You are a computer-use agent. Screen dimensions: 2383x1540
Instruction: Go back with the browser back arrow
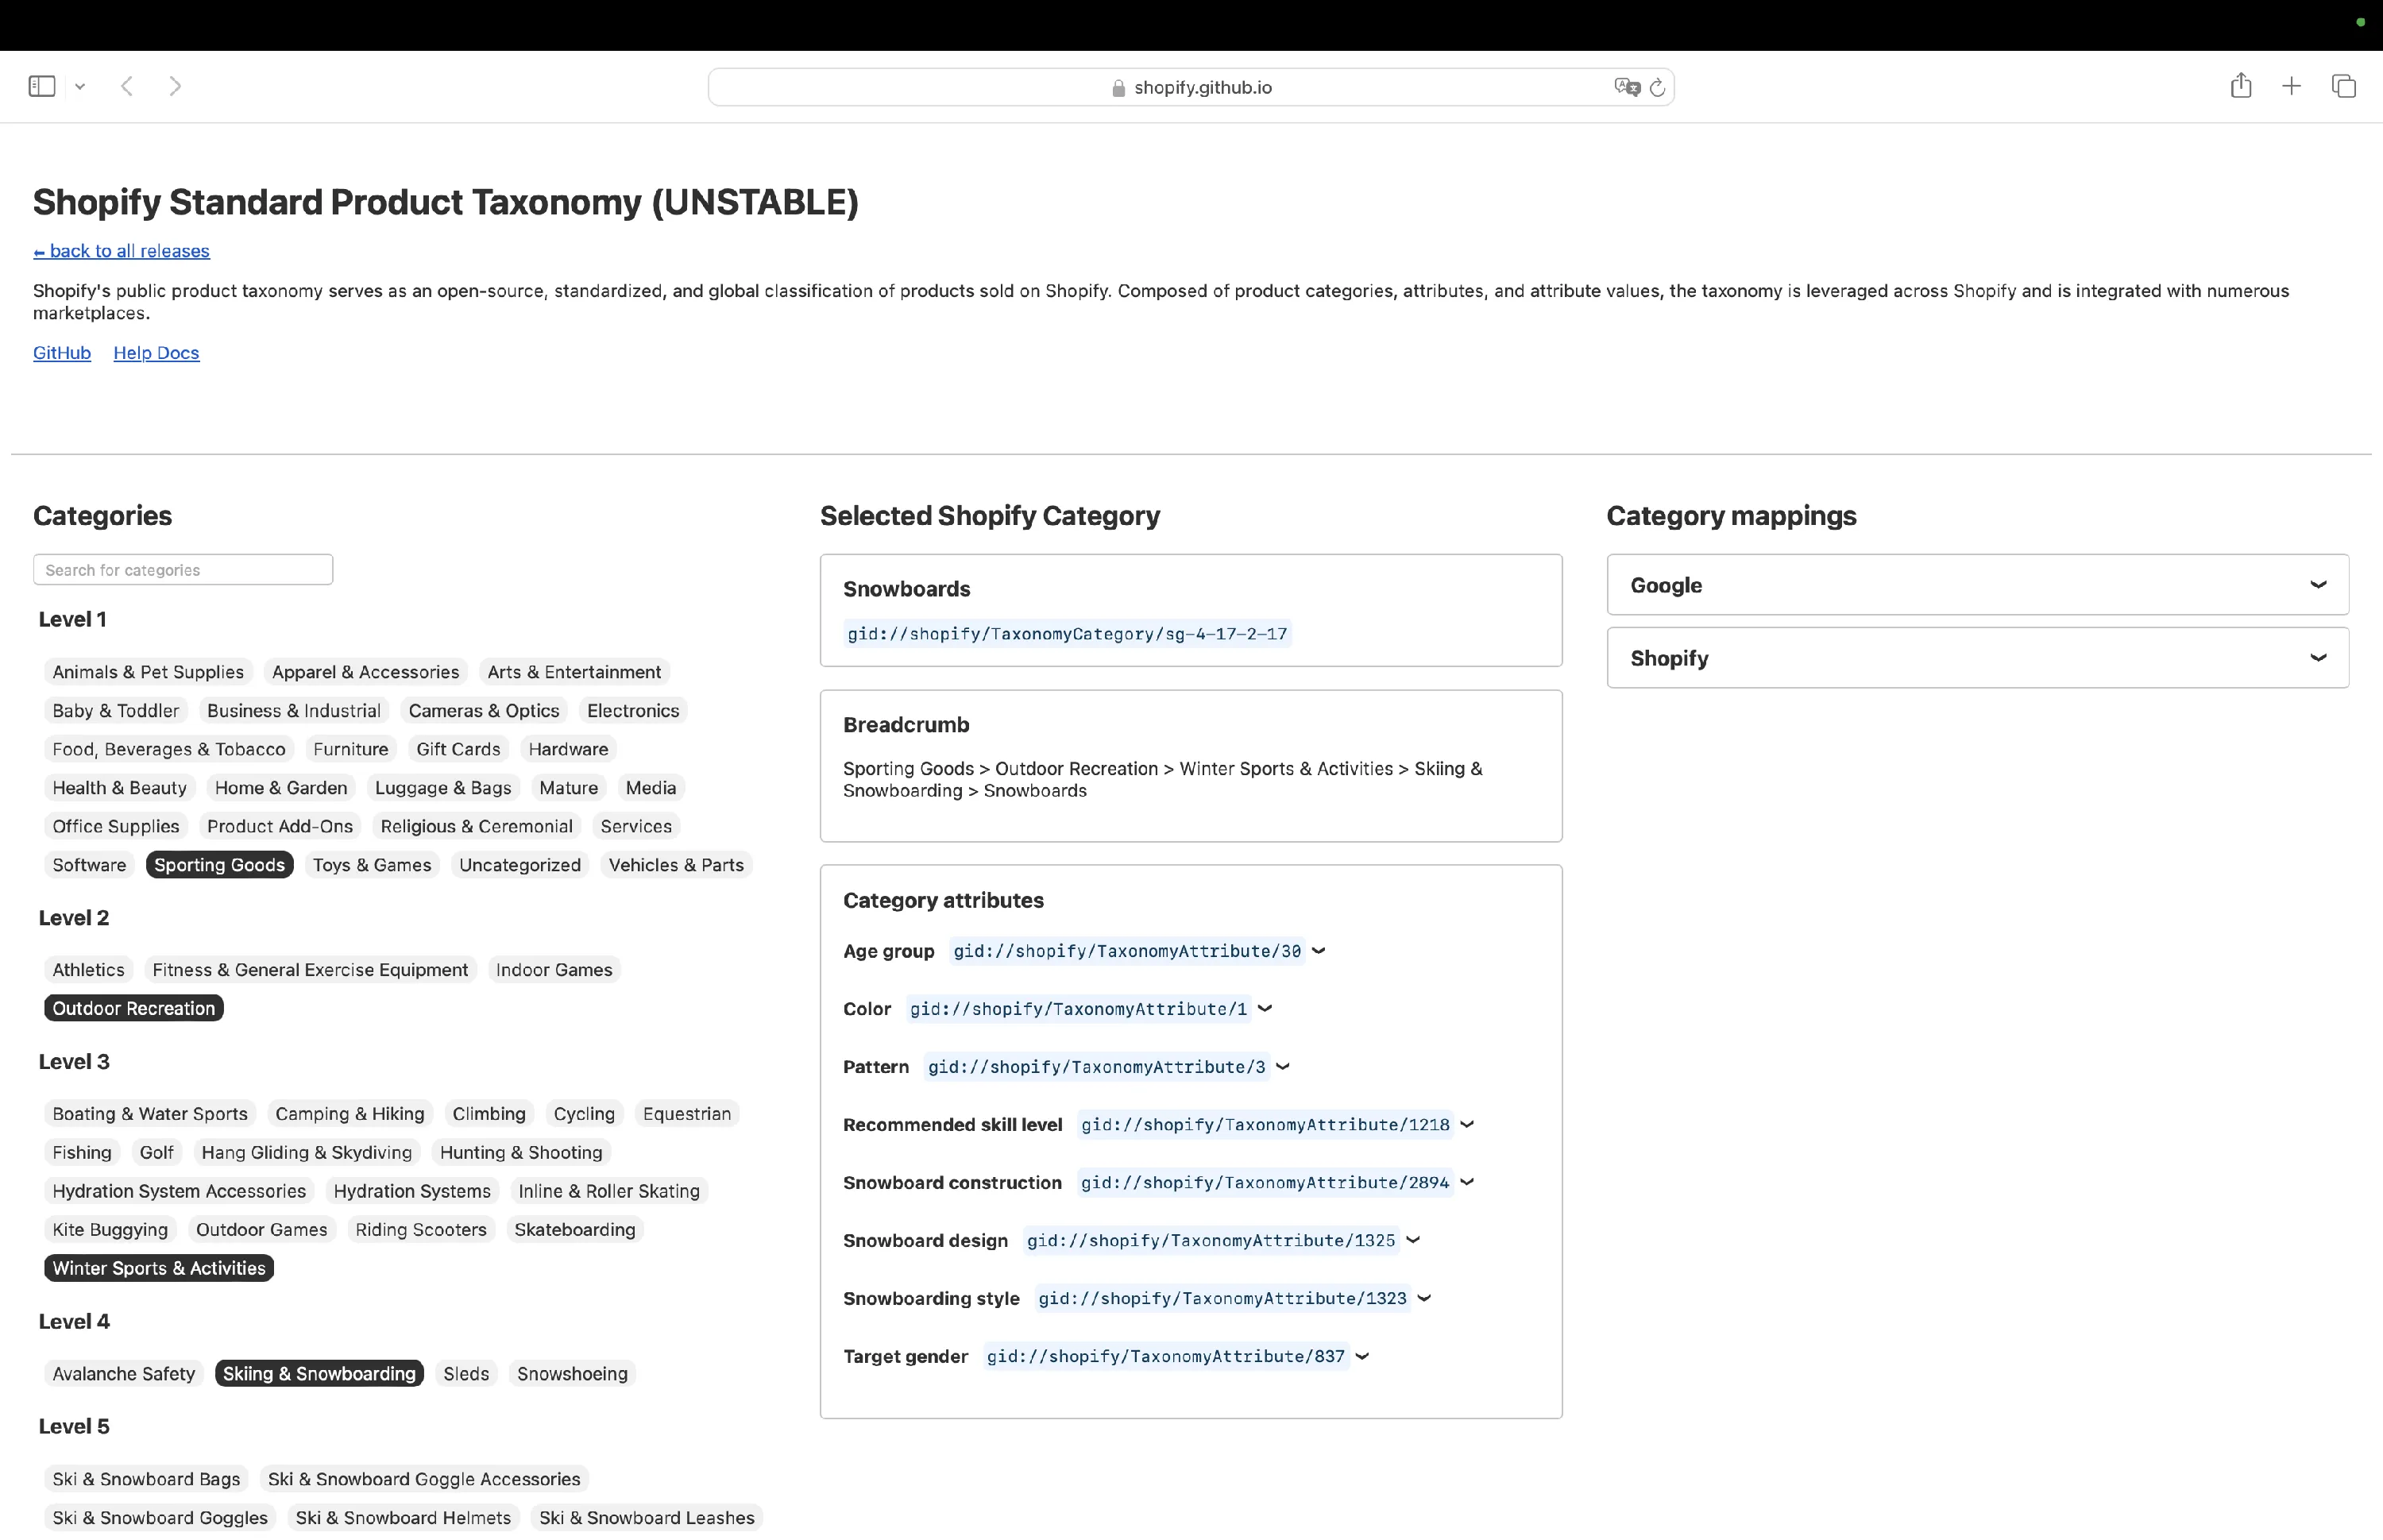pos(127,86)
